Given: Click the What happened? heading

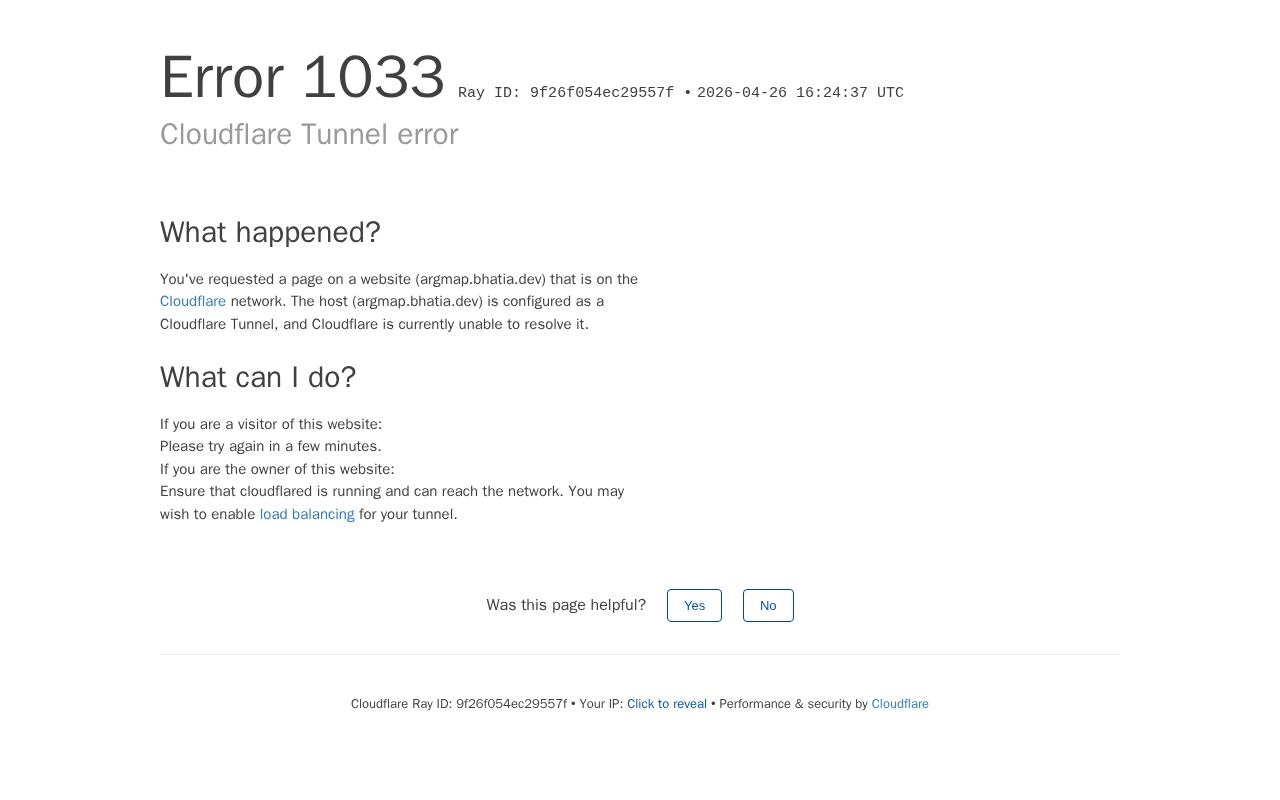Looking at the screenshot, I should point(270,232).
